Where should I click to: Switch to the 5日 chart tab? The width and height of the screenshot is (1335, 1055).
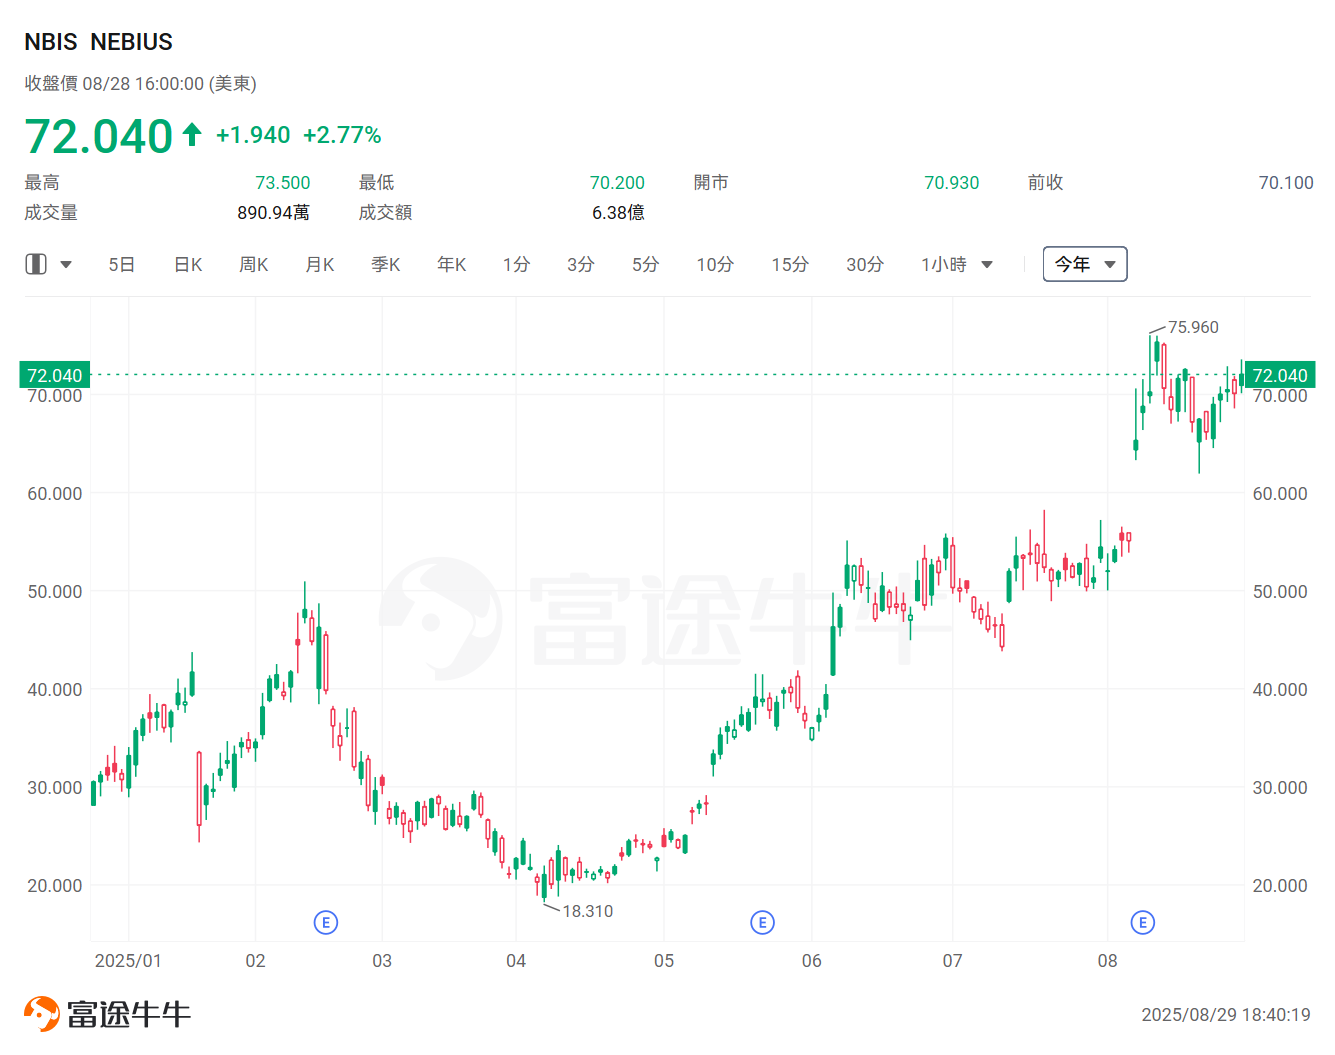point(122,265)
